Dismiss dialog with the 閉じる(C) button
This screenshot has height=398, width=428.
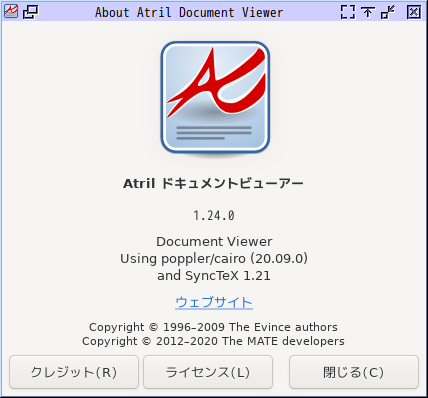coord(354,372)
